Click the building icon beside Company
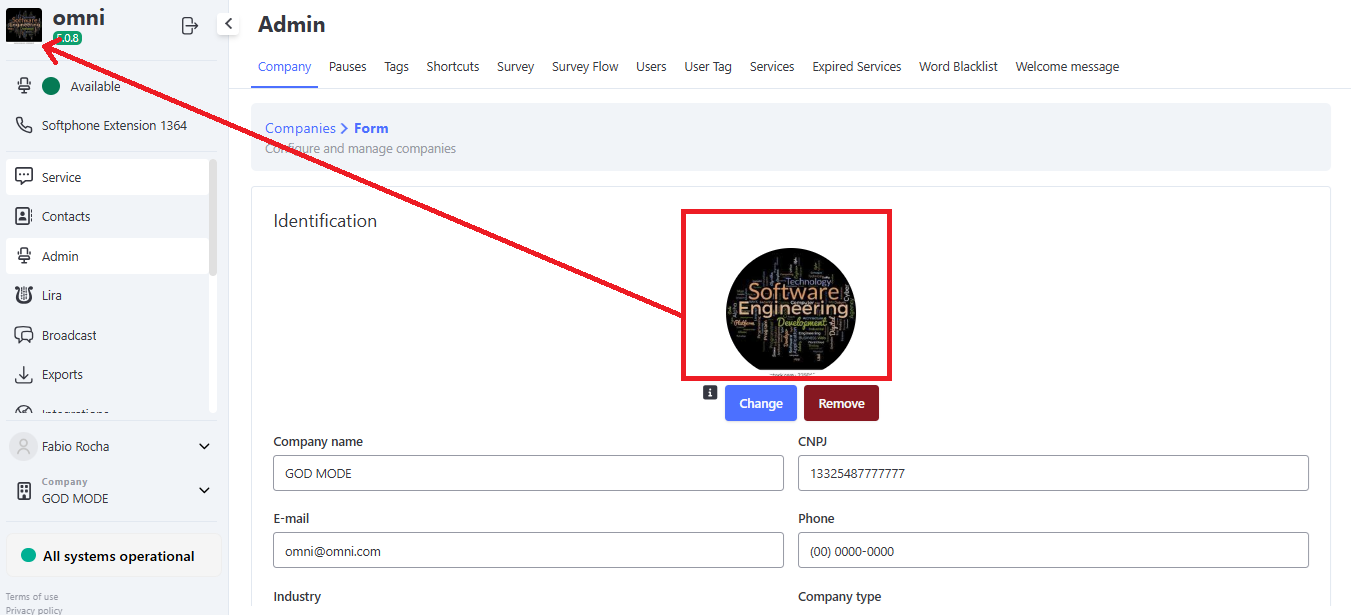The height and width of the screenshot is (615, 1351). click(x=25, y=491)
